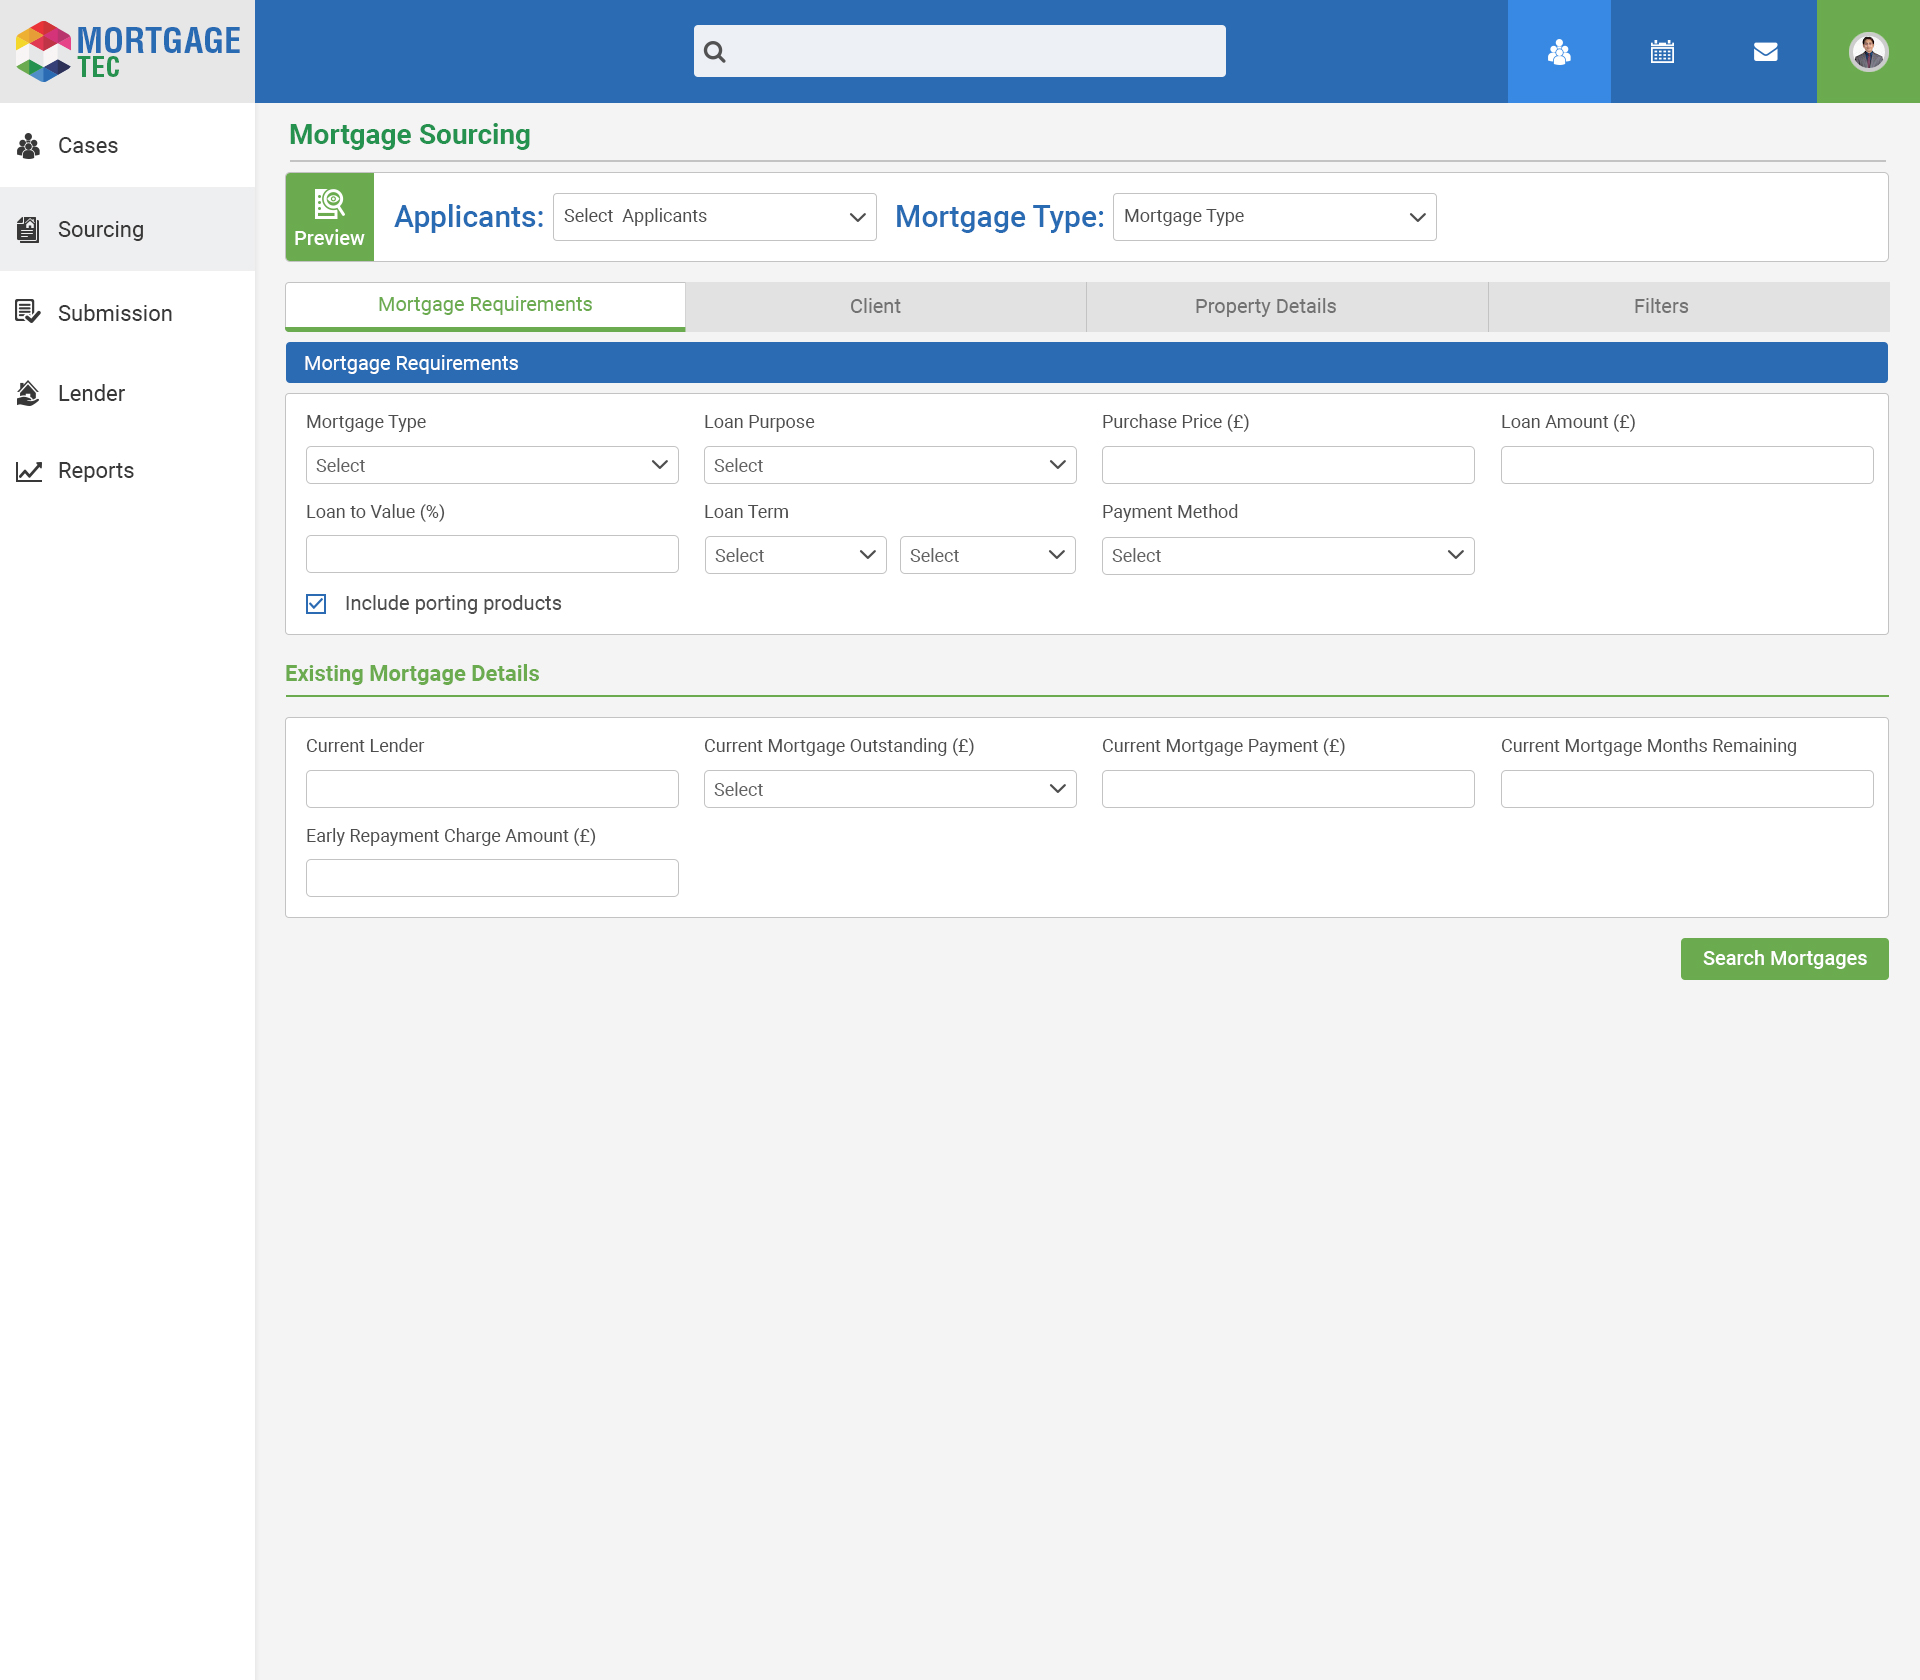
Task: Click the Cases sidebar icon
Action: click(x=29, y=146)
